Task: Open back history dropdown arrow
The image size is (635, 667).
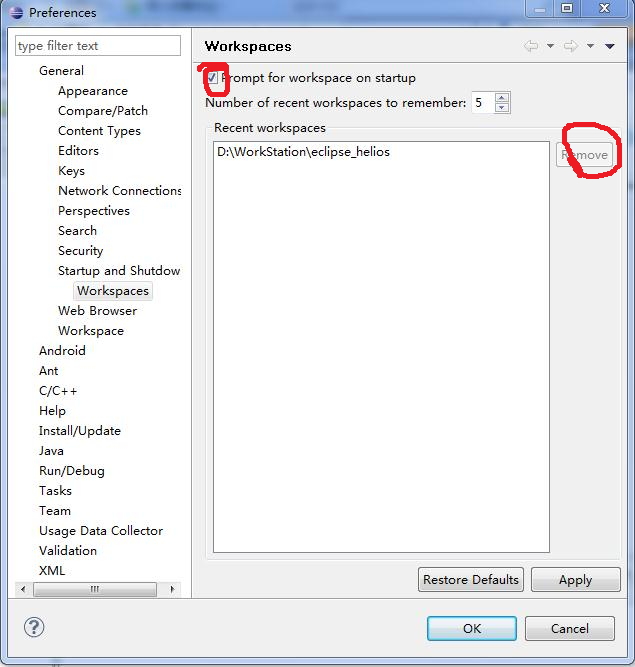Action: tap(550, 46)
